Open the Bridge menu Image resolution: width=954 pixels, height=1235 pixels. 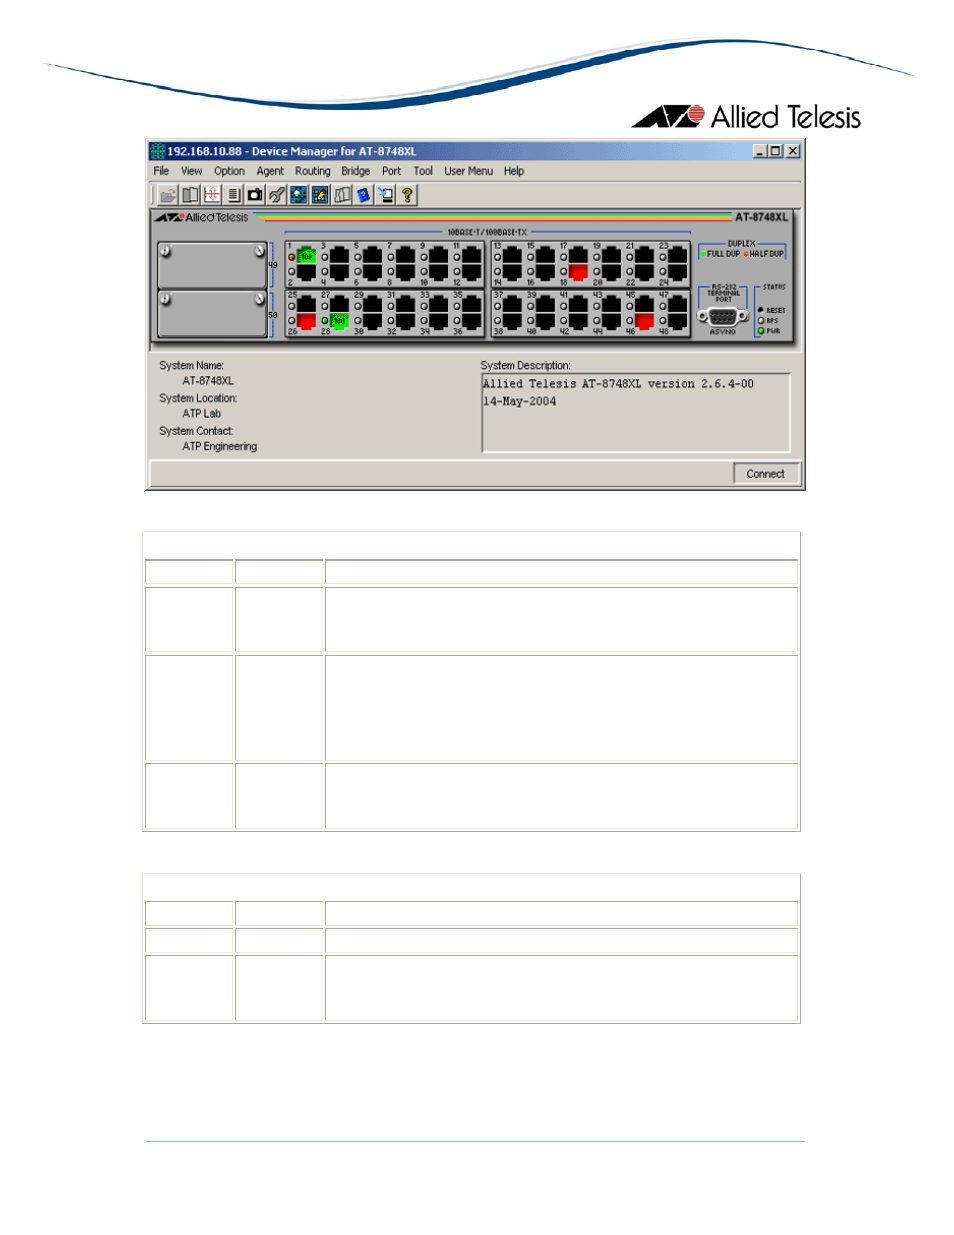click(355, 171)
